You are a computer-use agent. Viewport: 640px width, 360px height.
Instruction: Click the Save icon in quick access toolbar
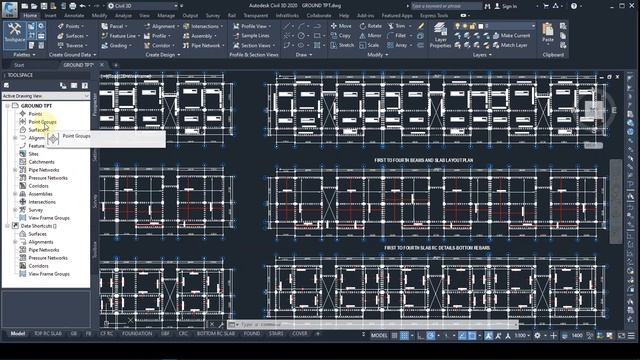click(x=44, y=6)
